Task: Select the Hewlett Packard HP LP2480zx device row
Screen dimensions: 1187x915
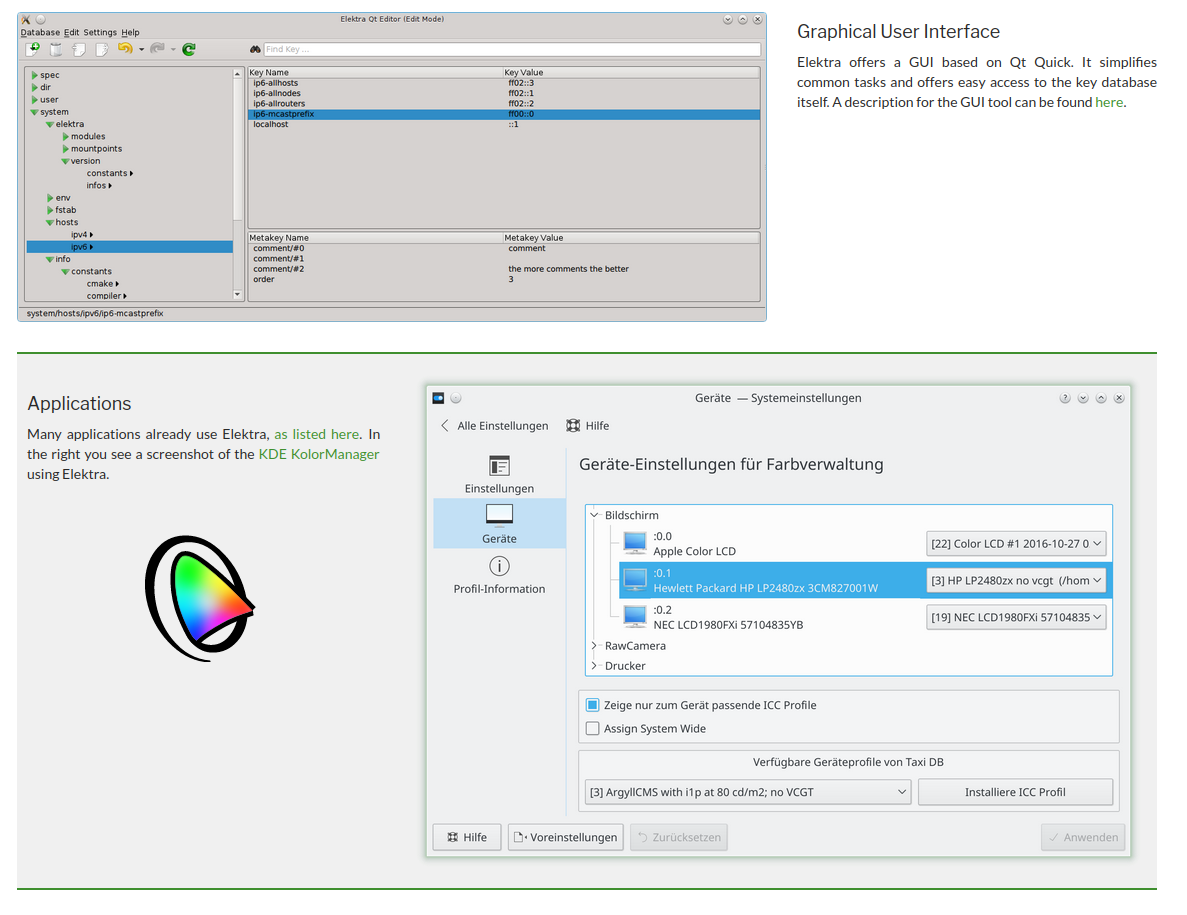Action: 865,580
